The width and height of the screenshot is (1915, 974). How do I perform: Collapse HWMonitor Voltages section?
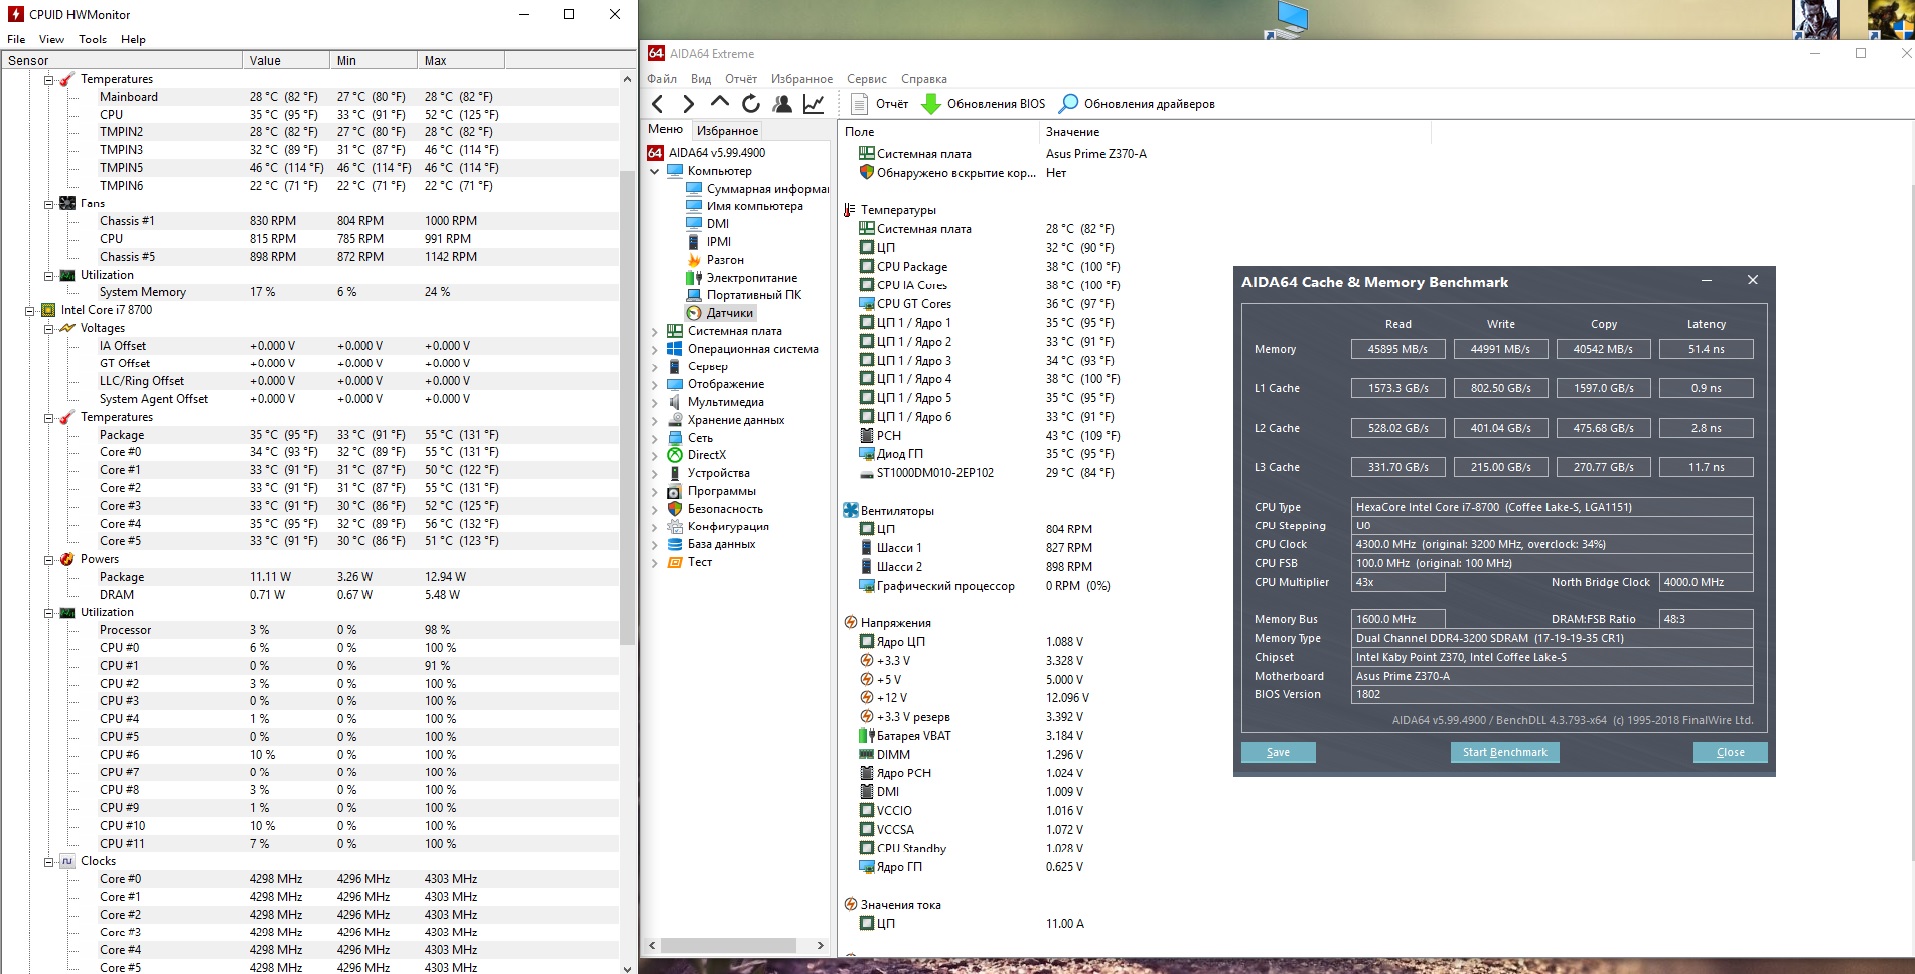coord(48,328)
